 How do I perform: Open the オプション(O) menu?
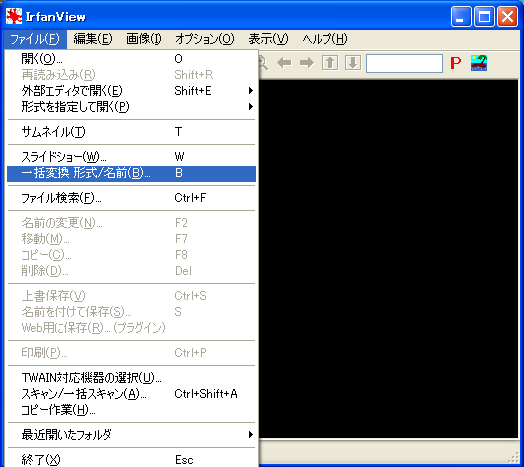point(205,39)
